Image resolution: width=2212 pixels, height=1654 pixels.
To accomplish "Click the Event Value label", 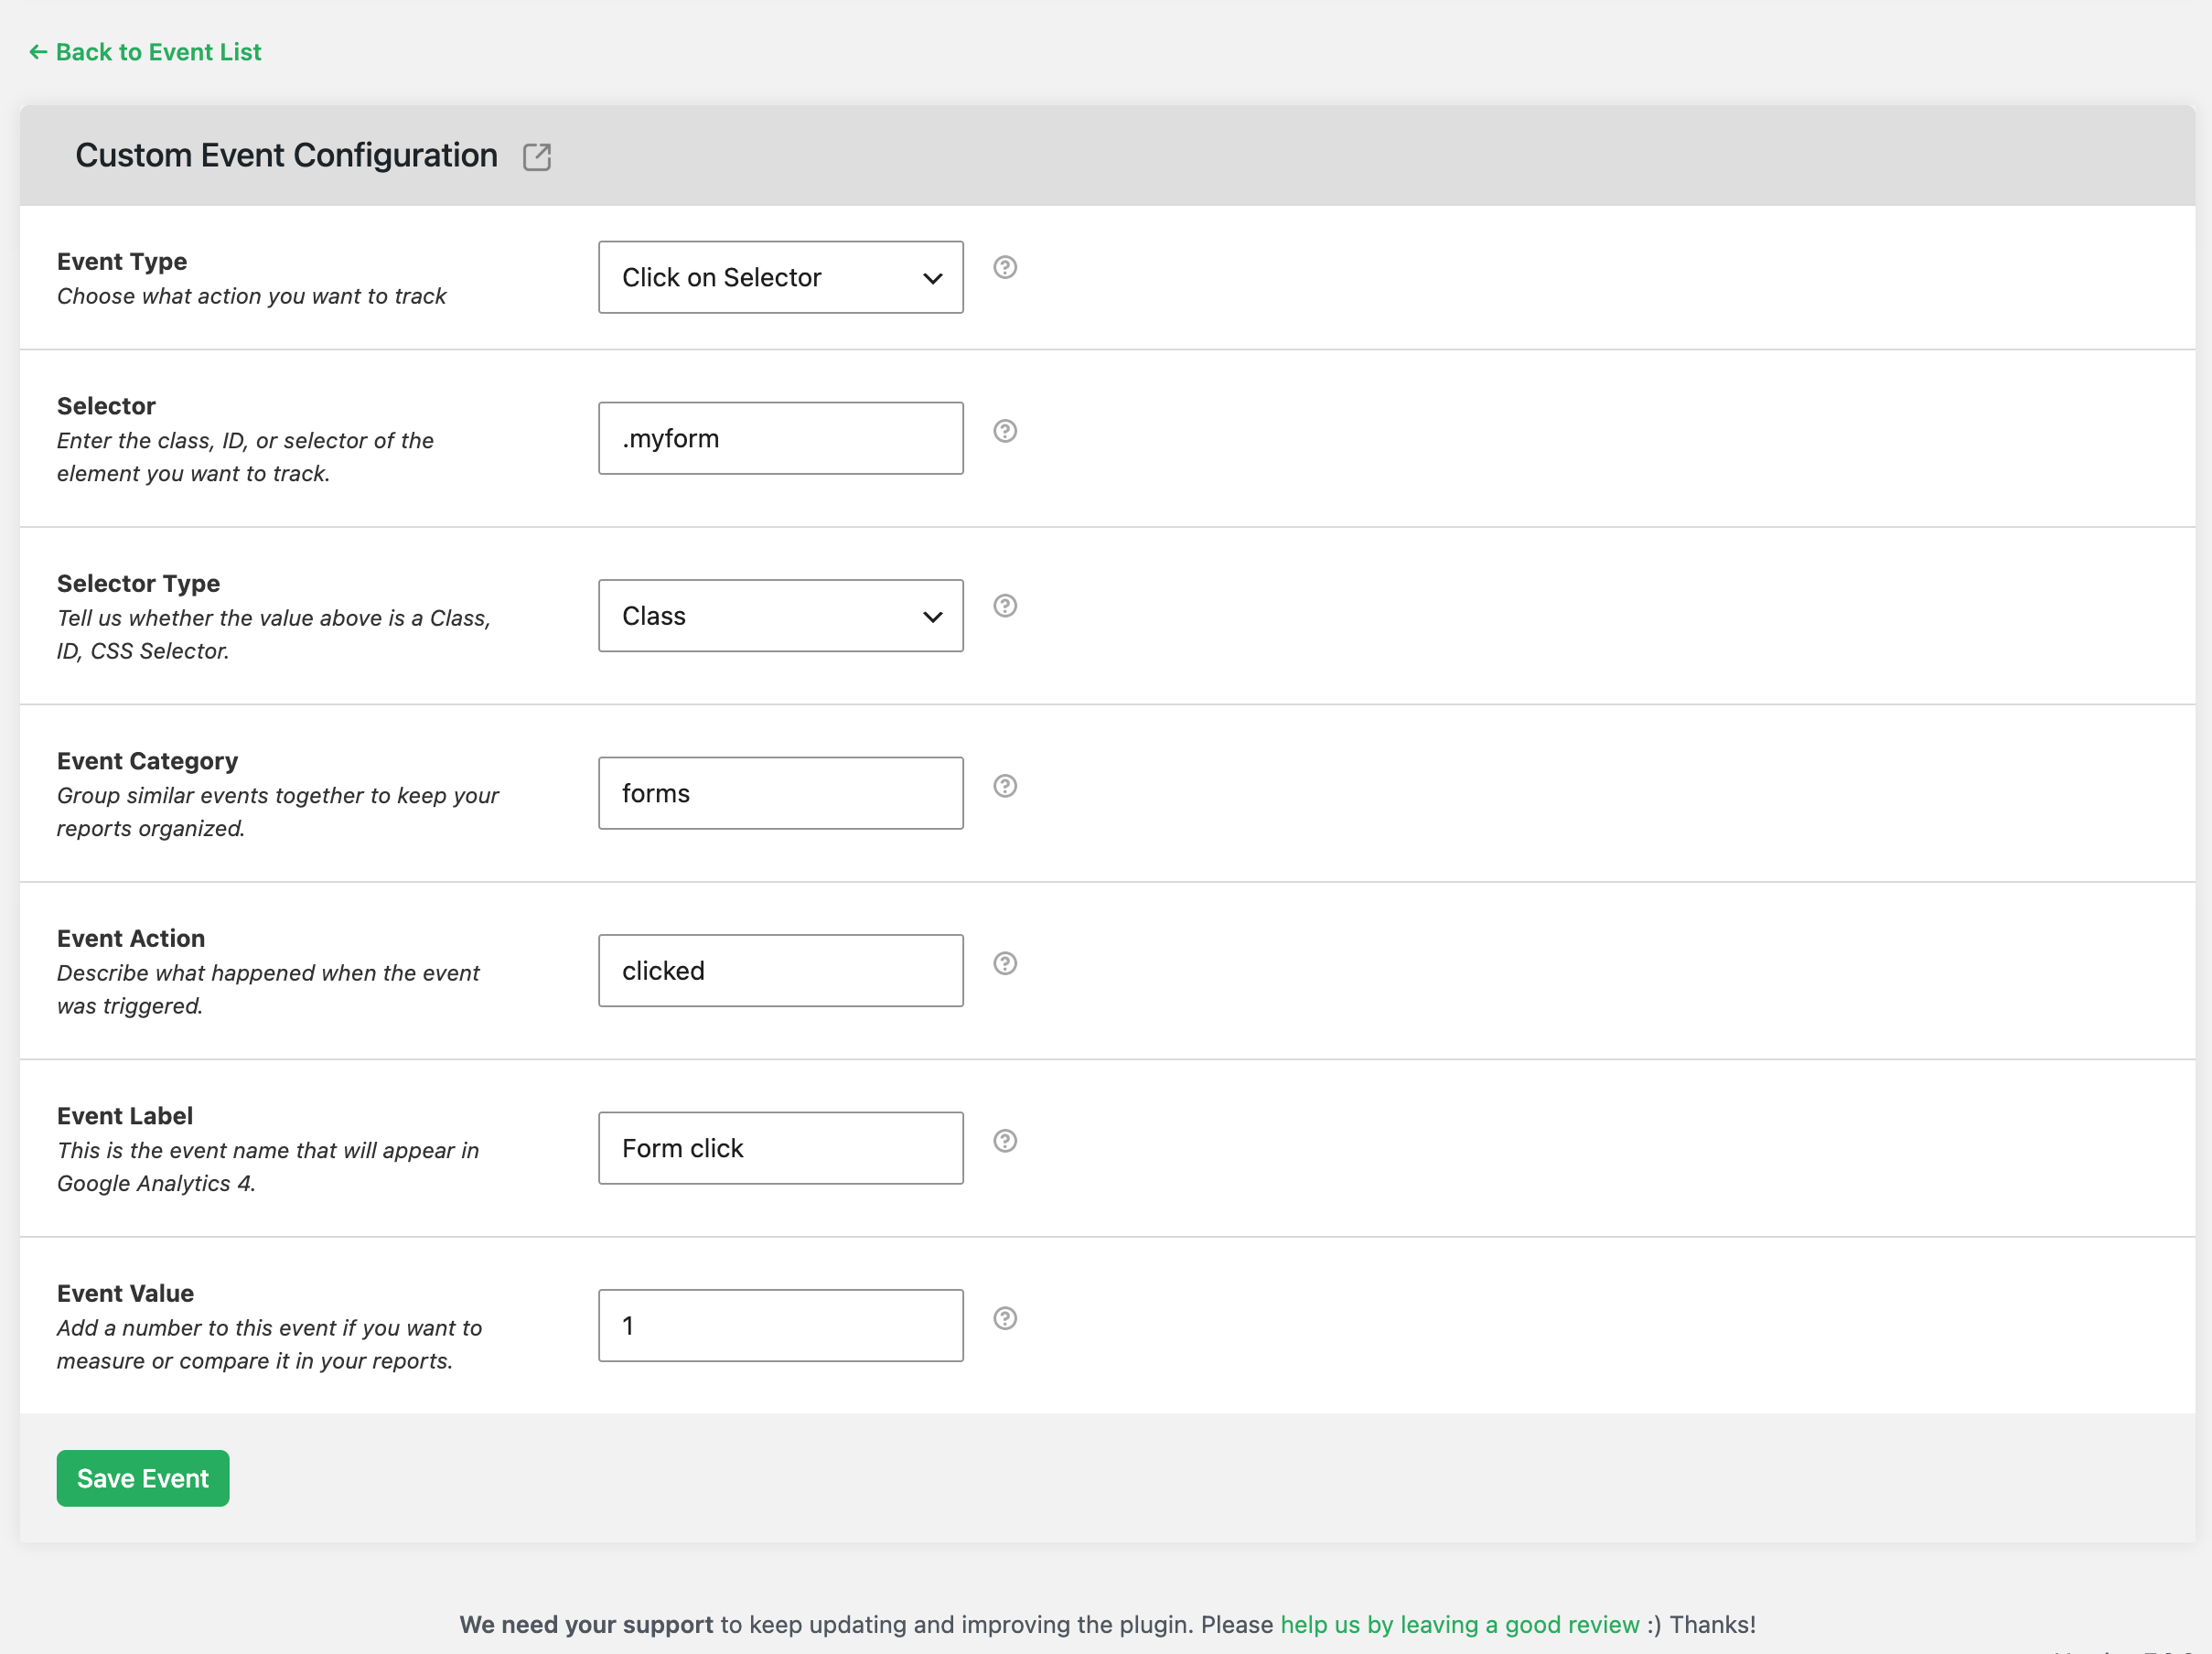I will pyautogui.click(x=125, y=1293).
